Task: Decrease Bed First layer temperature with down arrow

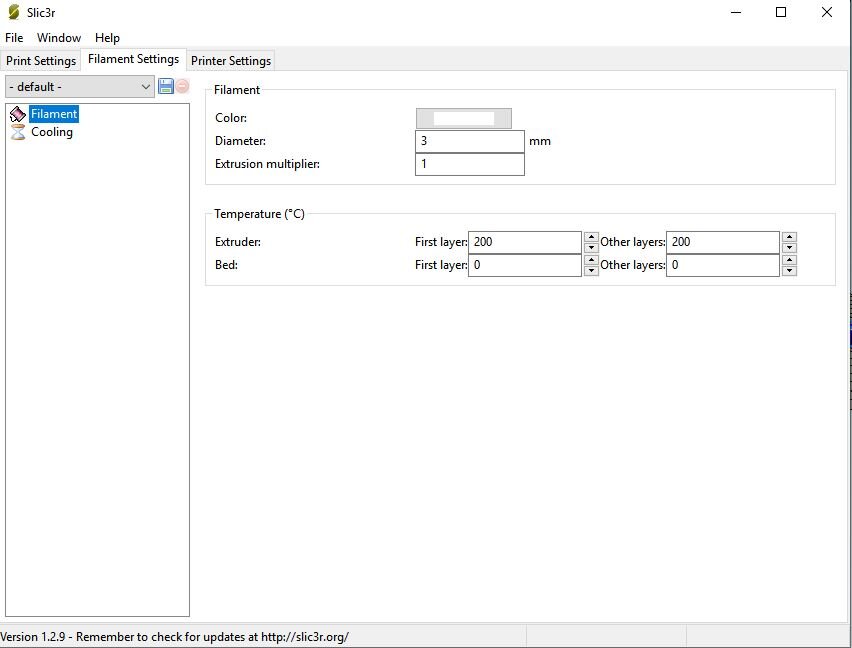Action: (591, 270)
